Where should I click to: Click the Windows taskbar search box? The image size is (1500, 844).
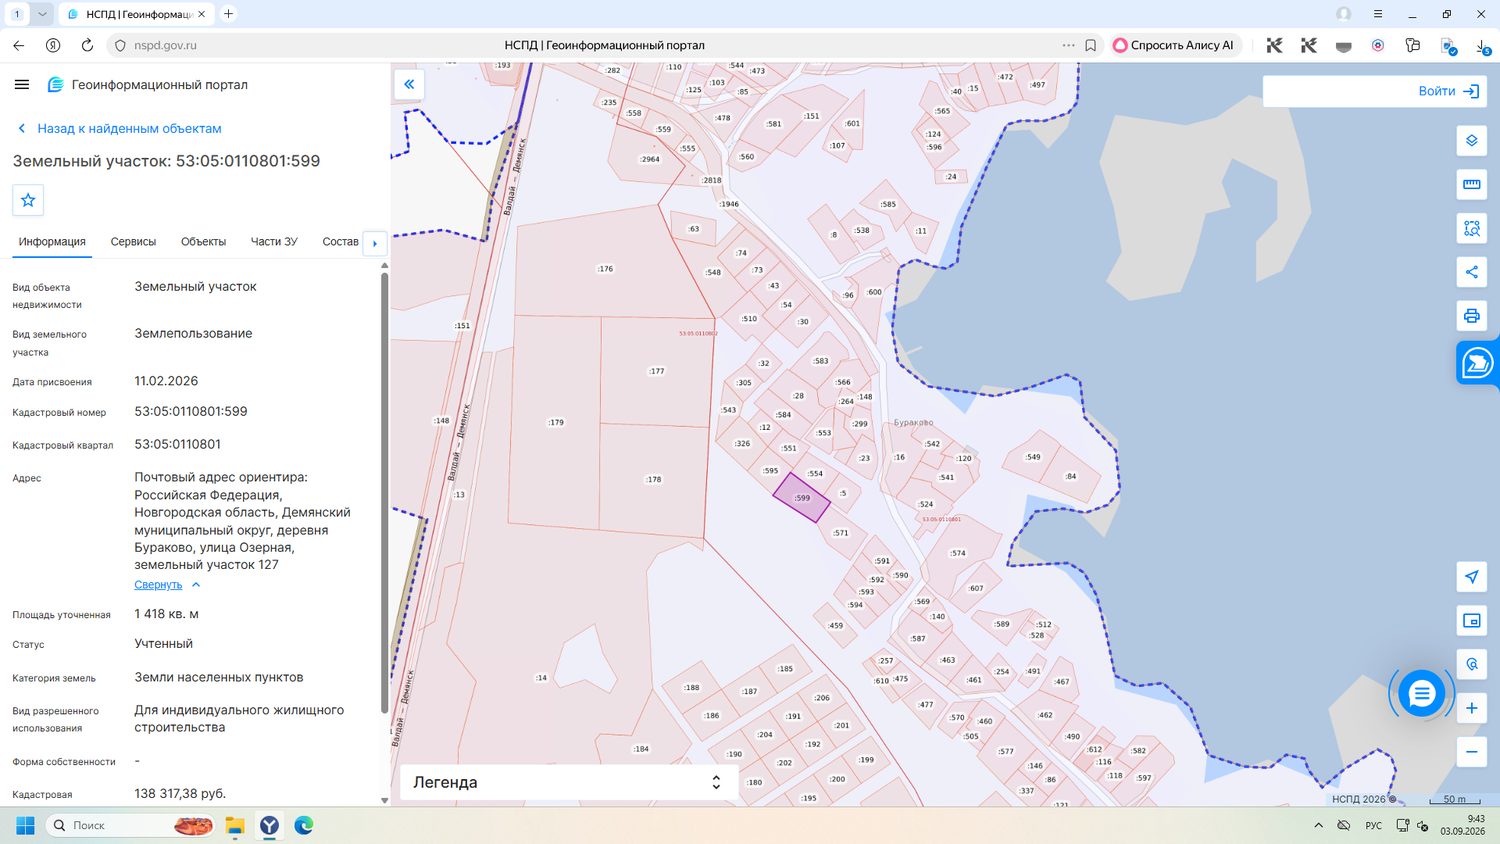click(131, 826)
